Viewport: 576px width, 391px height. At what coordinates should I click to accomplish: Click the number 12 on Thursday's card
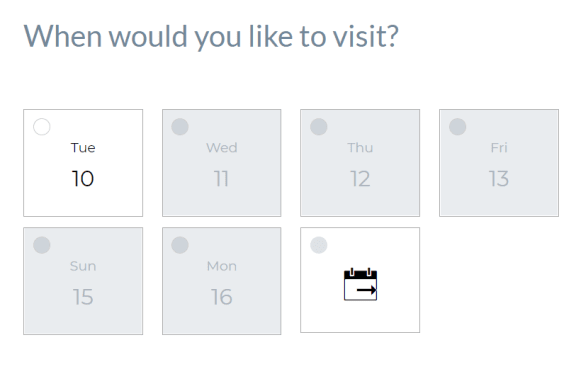pyautogui.click(x=360, y=179)
